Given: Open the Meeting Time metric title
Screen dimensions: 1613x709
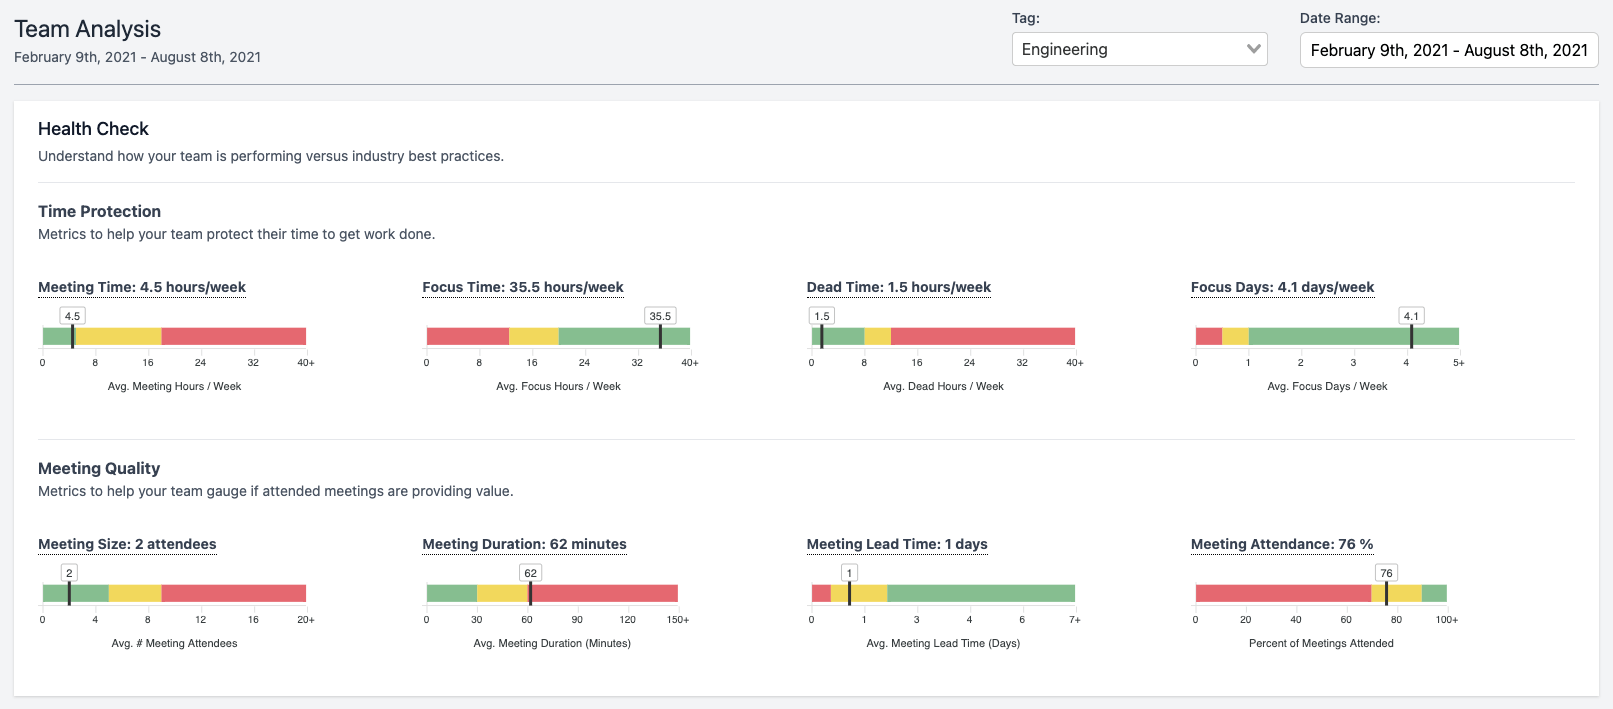Looking at the screenshot, I should (x=142, y=287).
